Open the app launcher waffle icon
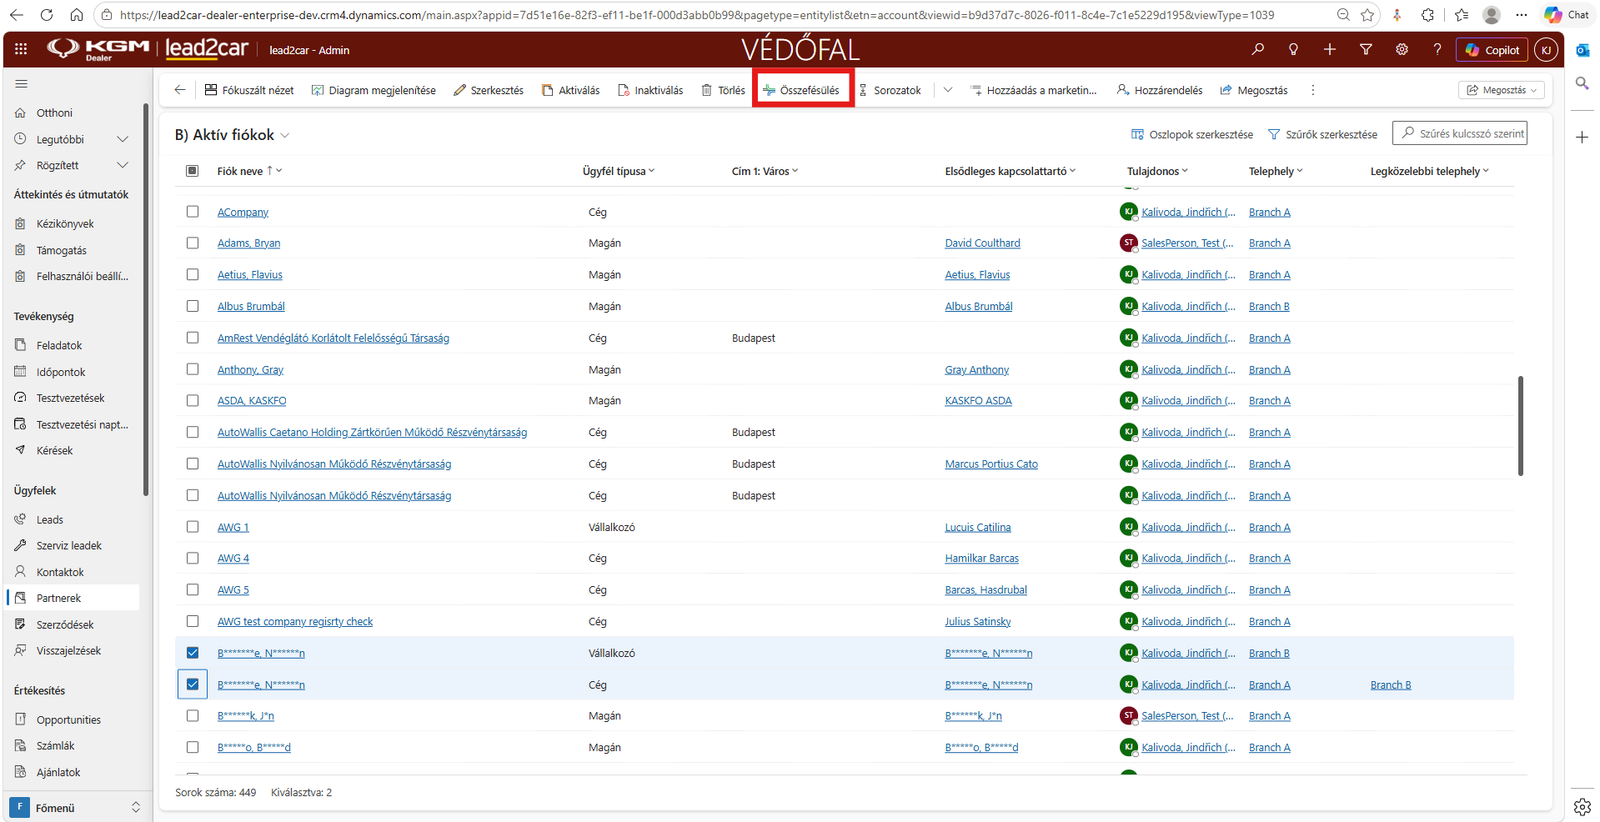This screenshot has width=1600, height=822. 21,49
